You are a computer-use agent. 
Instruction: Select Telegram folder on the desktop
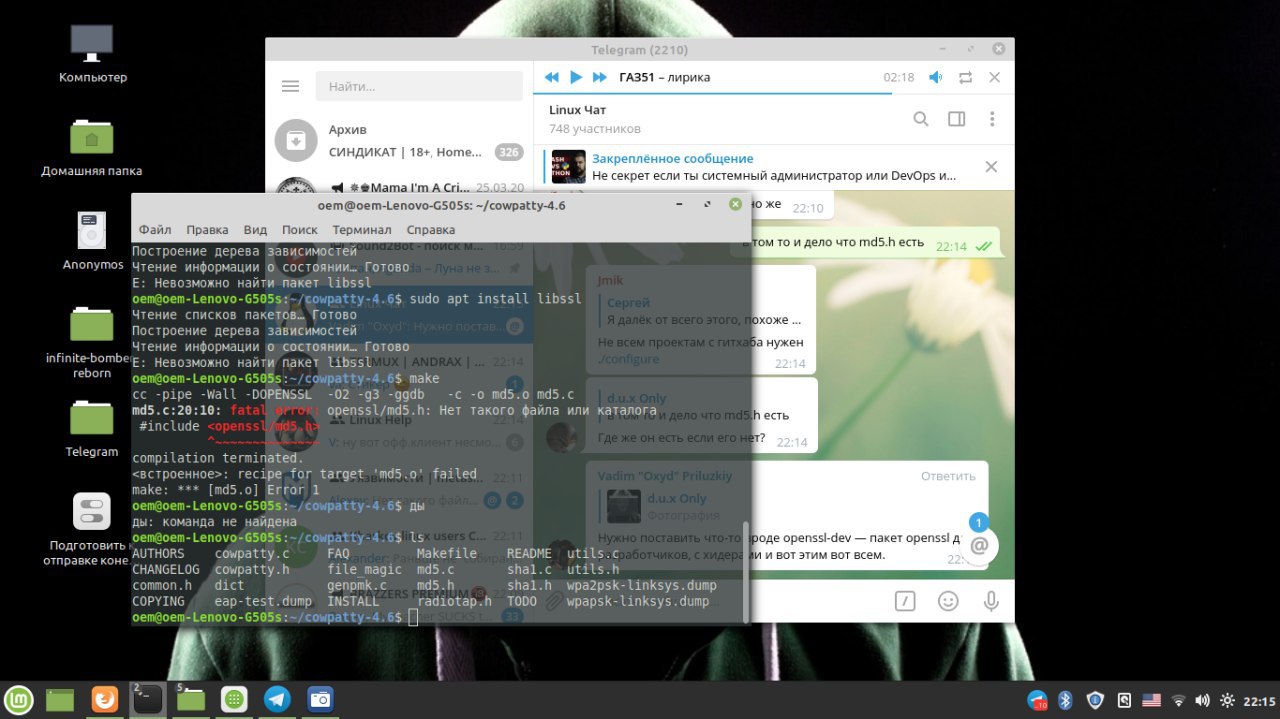[x=92, y=428]
